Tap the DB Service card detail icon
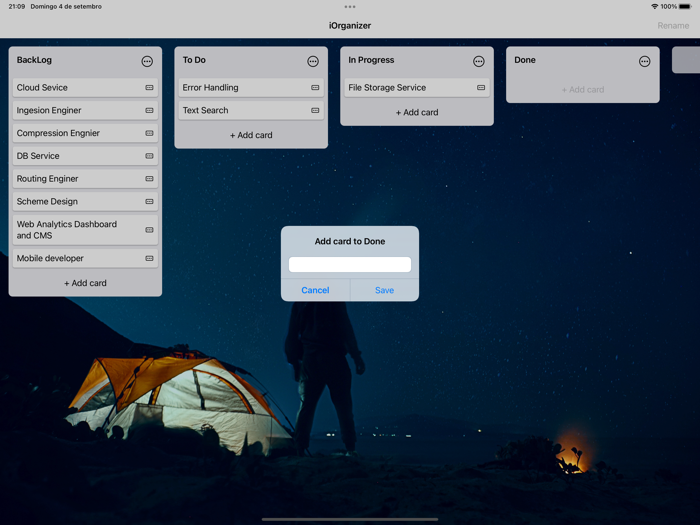The image size is (700, 525). coord(149,156)
